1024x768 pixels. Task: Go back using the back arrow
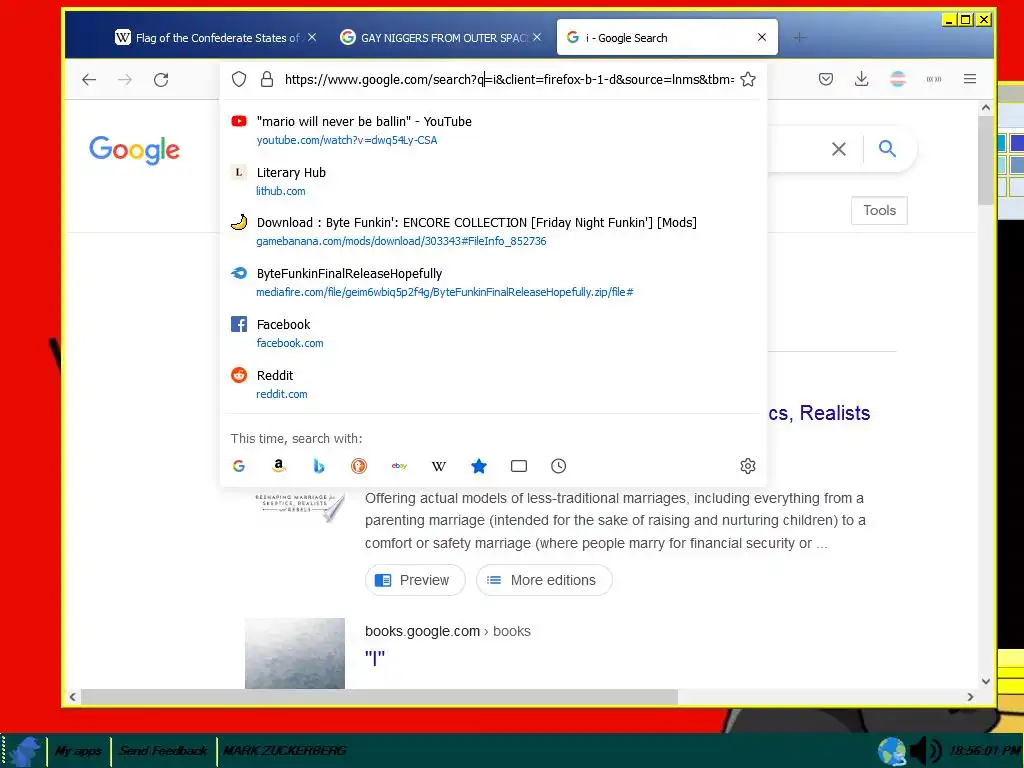click(89, 80)
